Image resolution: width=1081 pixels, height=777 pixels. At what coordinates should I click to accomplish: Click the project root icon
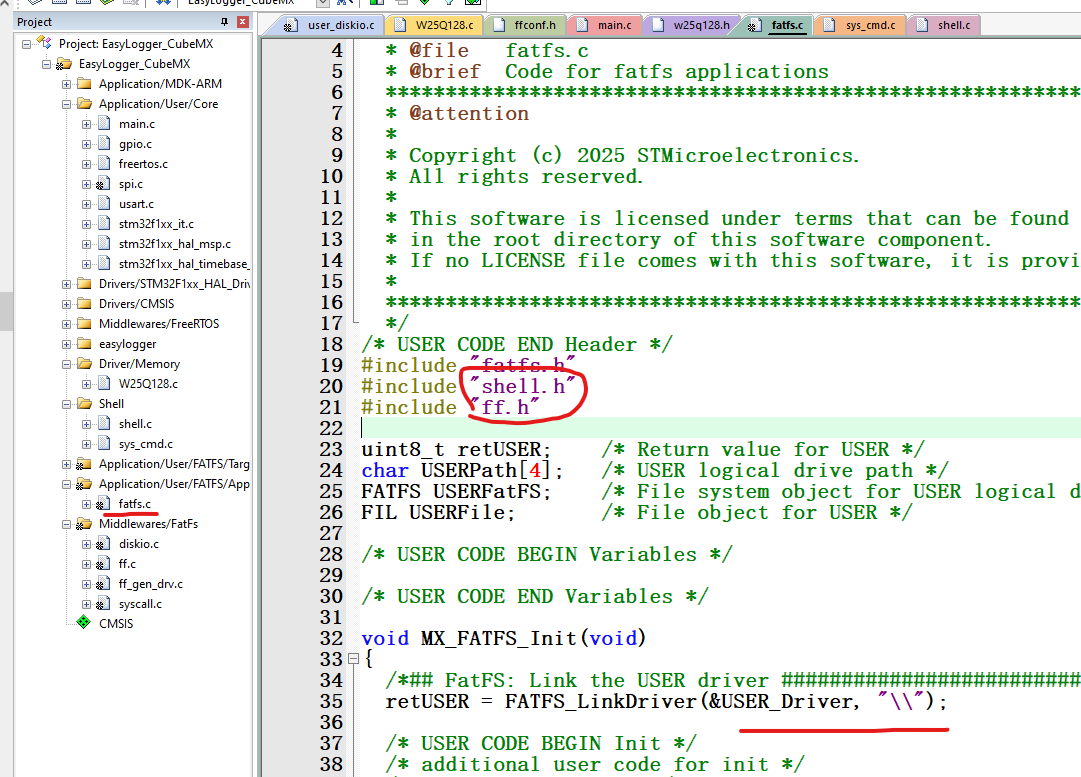coord(44,43)
